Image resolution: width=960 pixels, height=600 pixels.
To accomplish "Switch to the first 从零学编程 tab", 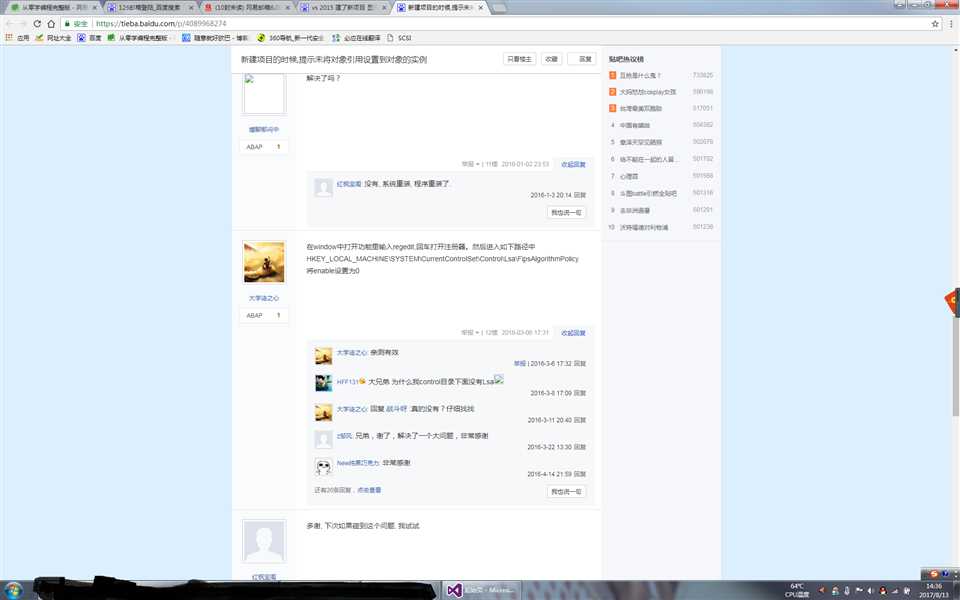I will pyautogui.click(x=53, y=7).
